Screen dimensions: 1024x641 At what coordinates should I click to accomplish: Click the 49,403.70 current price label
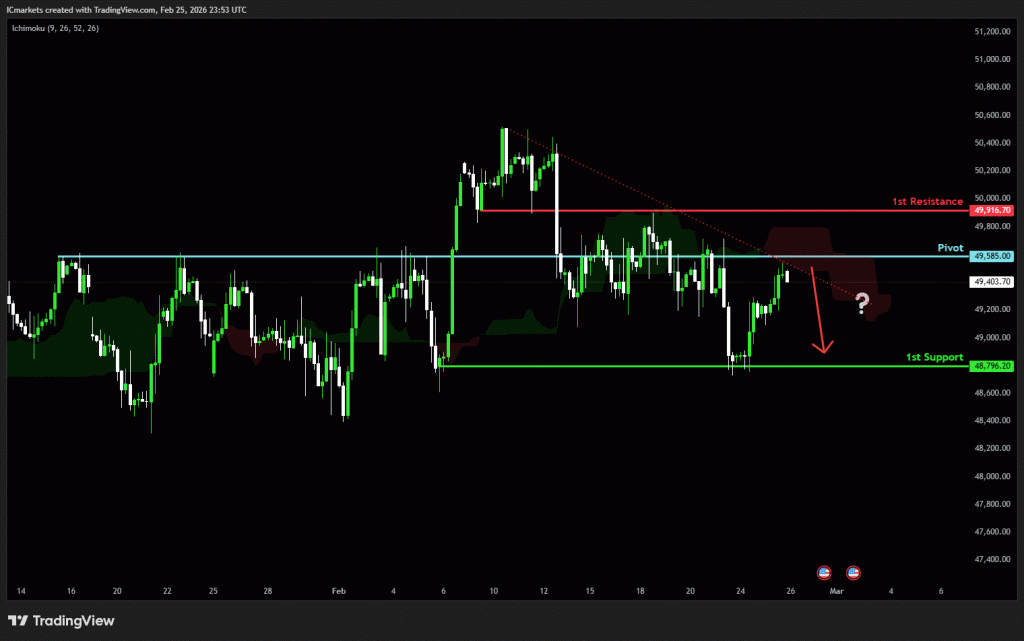pyautogui.click(x=992, y=282)
